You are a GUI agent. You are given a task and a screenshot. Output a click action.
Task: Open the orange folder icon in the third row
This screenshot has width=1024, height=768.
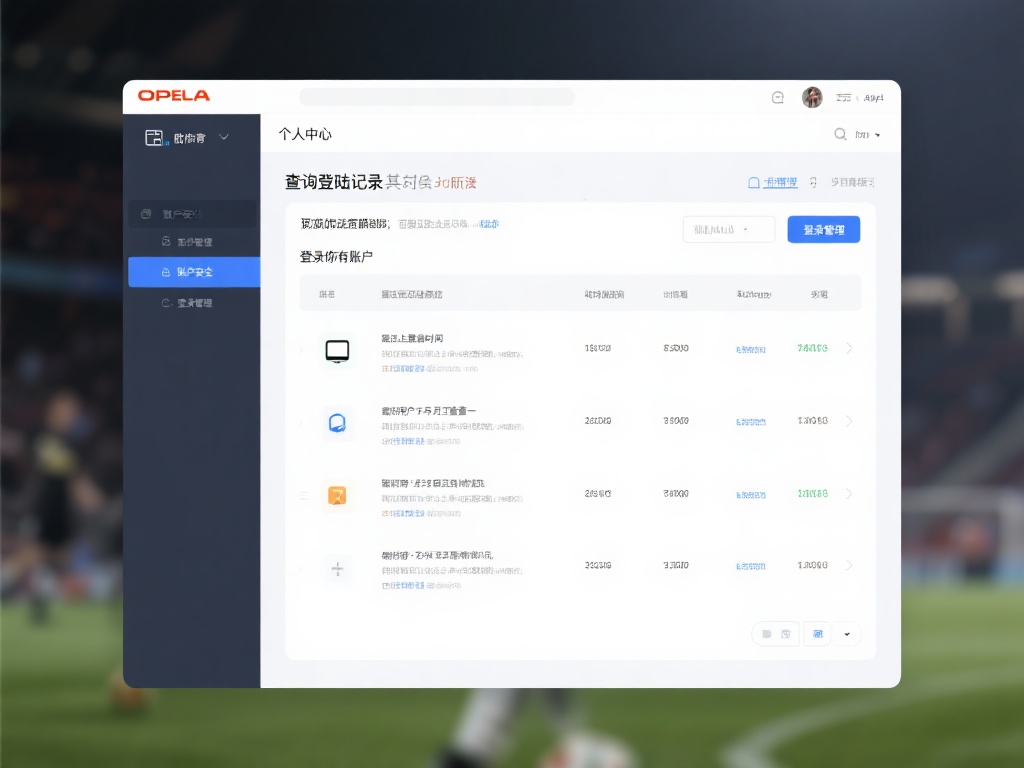(337, 493)
